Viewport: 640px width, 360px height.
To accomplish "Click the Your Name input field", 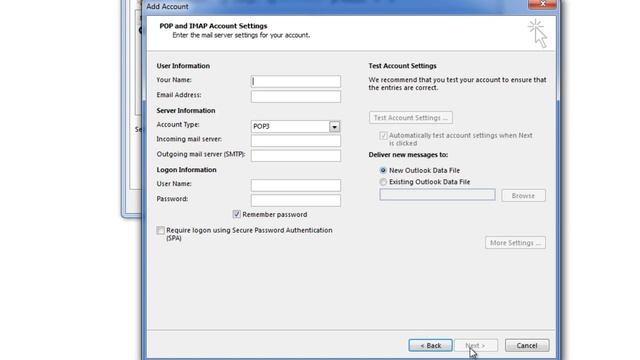I will (x=296, y=81).
